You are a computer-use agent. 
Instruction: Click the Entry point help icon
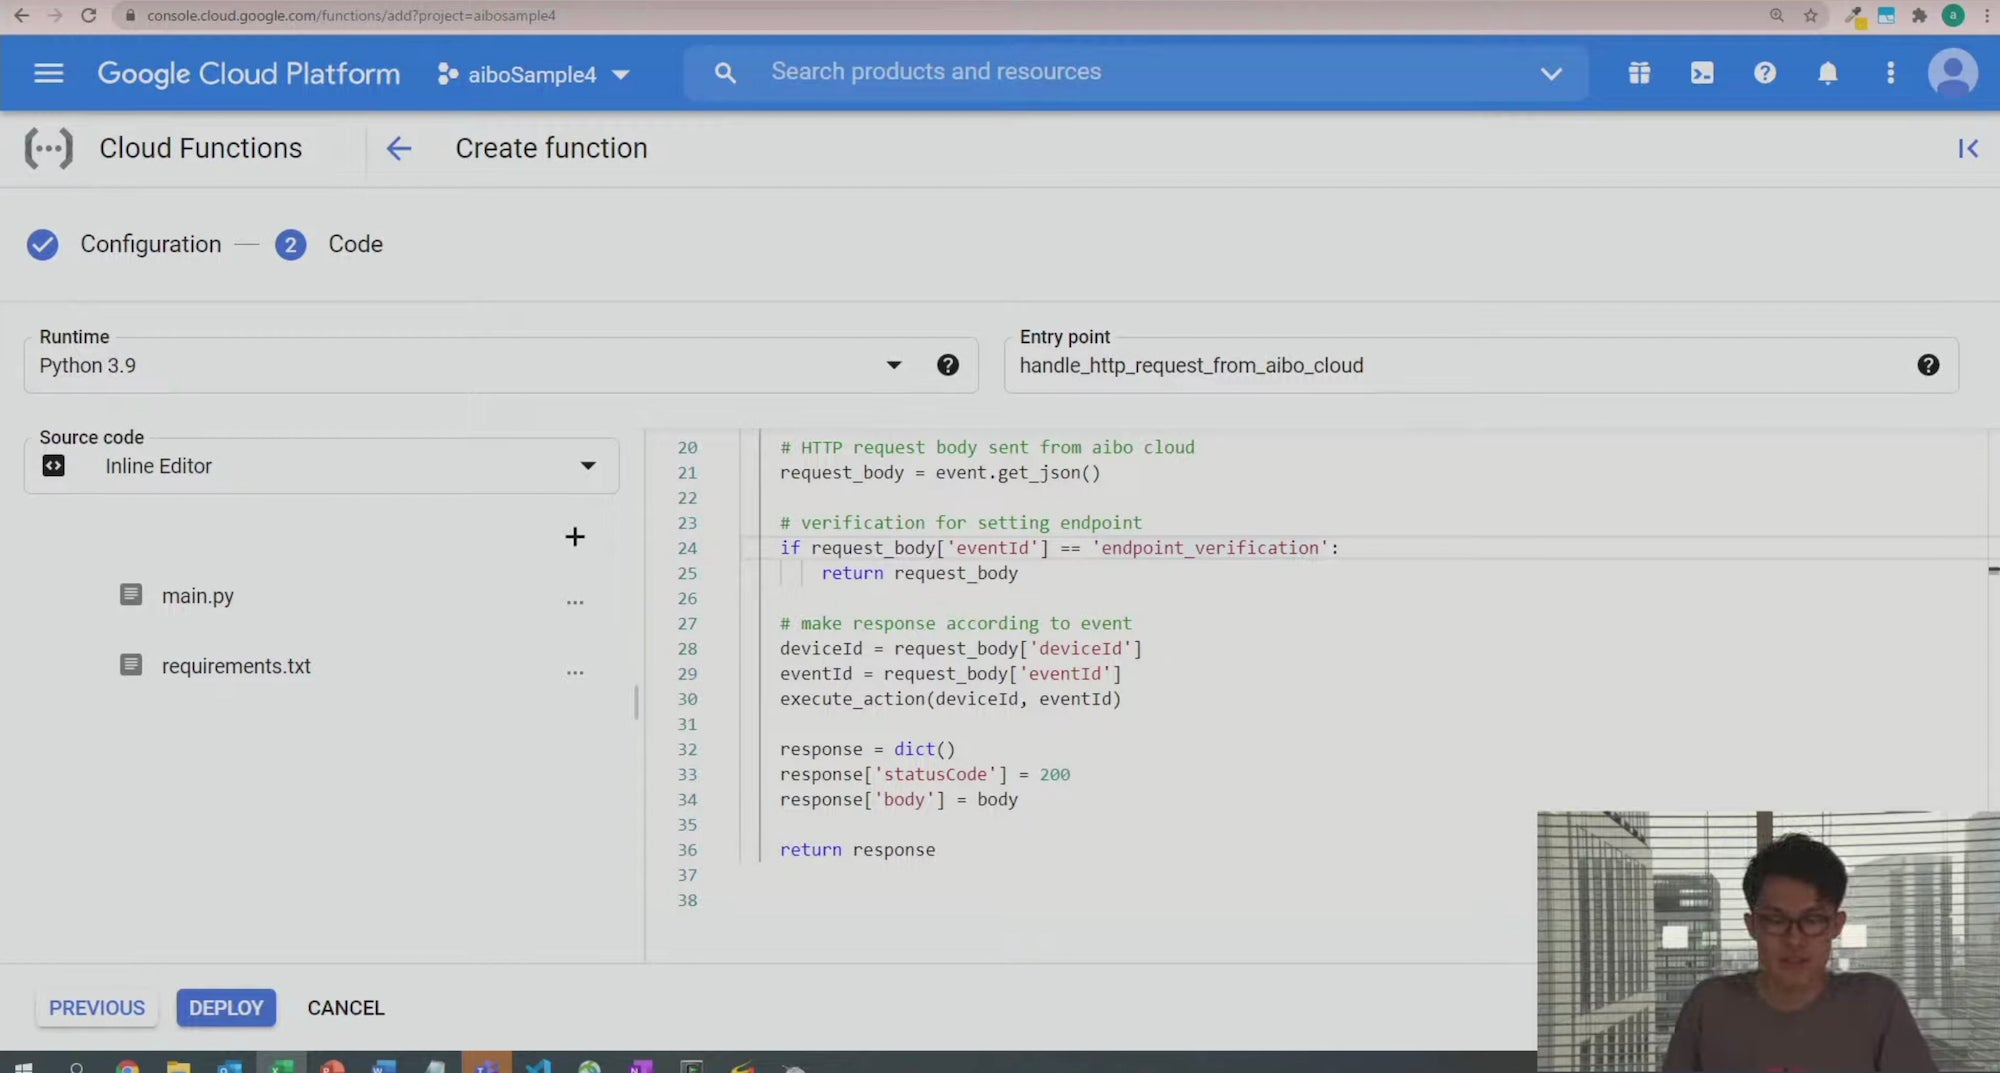click(1928, 365)
